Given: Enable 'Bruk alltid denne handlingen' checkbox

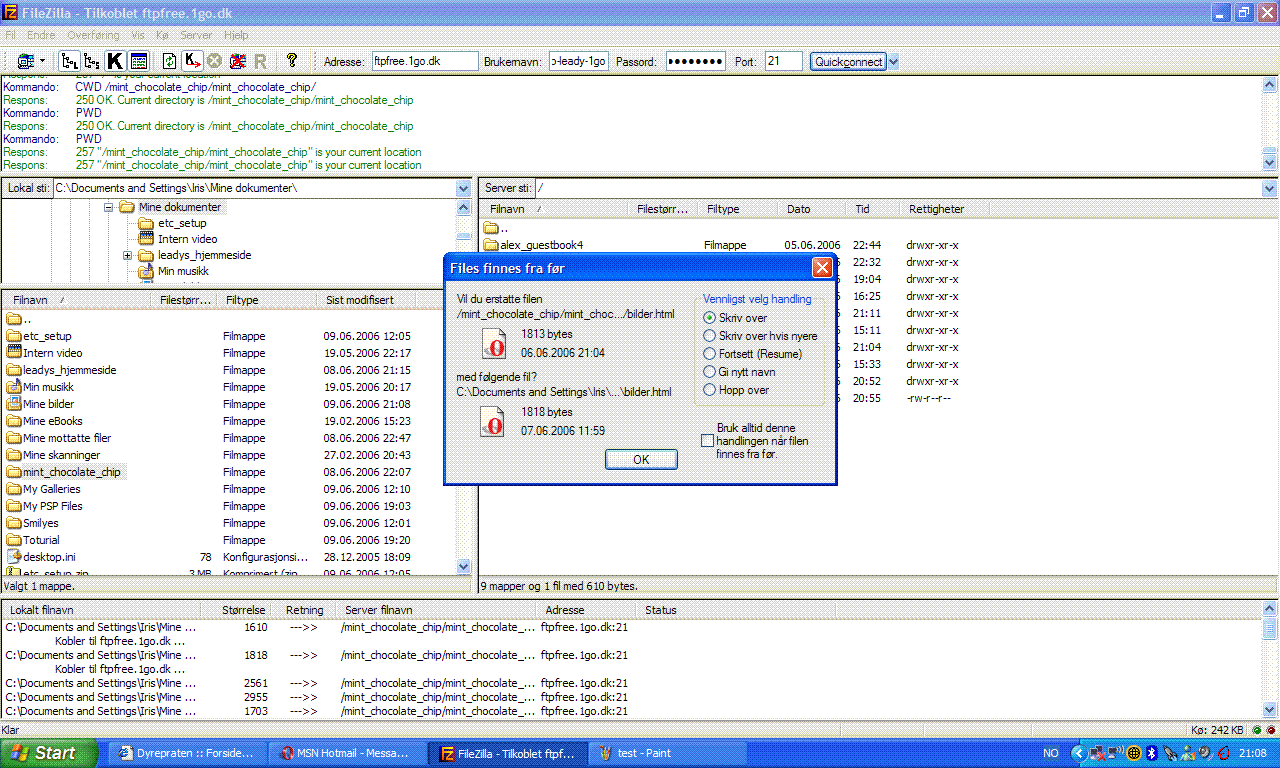Looking at the screenshot, I should pos(708,441).
